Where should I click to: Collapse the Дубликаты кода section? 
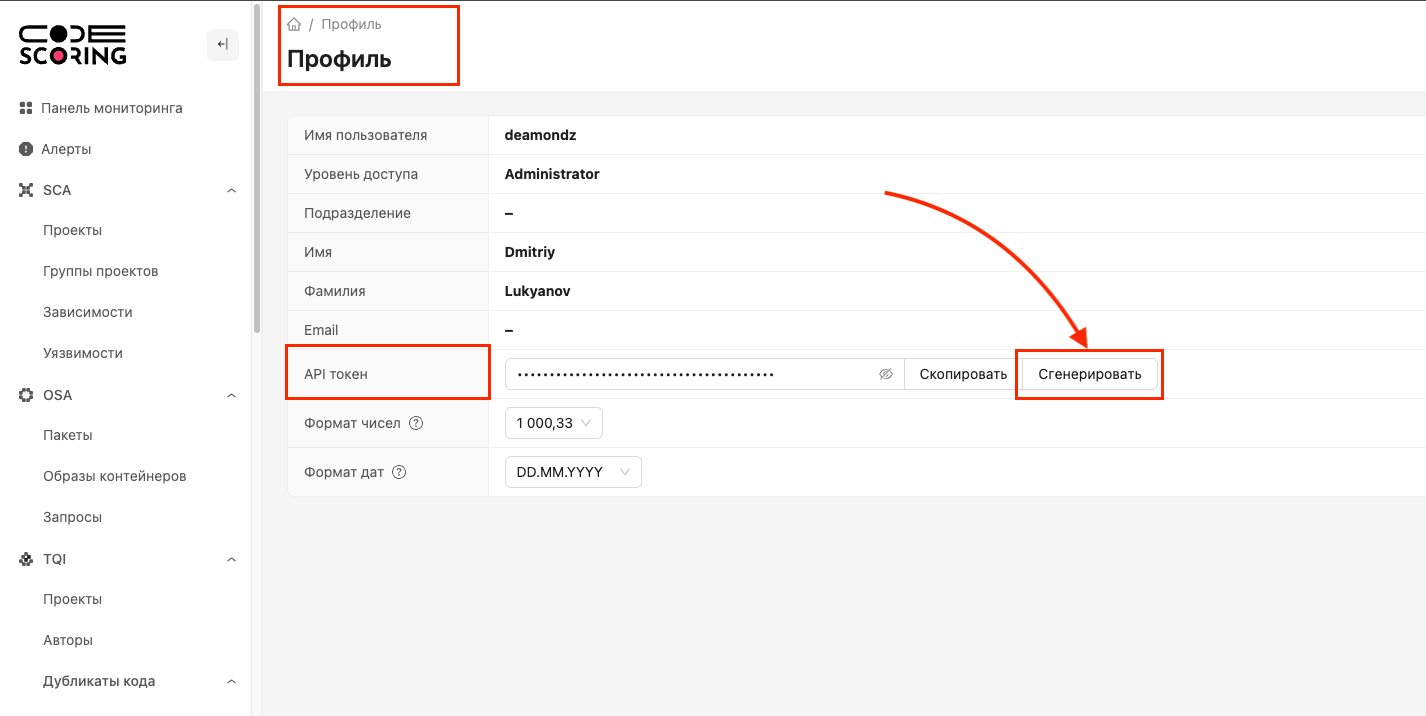click(x=231, y=680)
